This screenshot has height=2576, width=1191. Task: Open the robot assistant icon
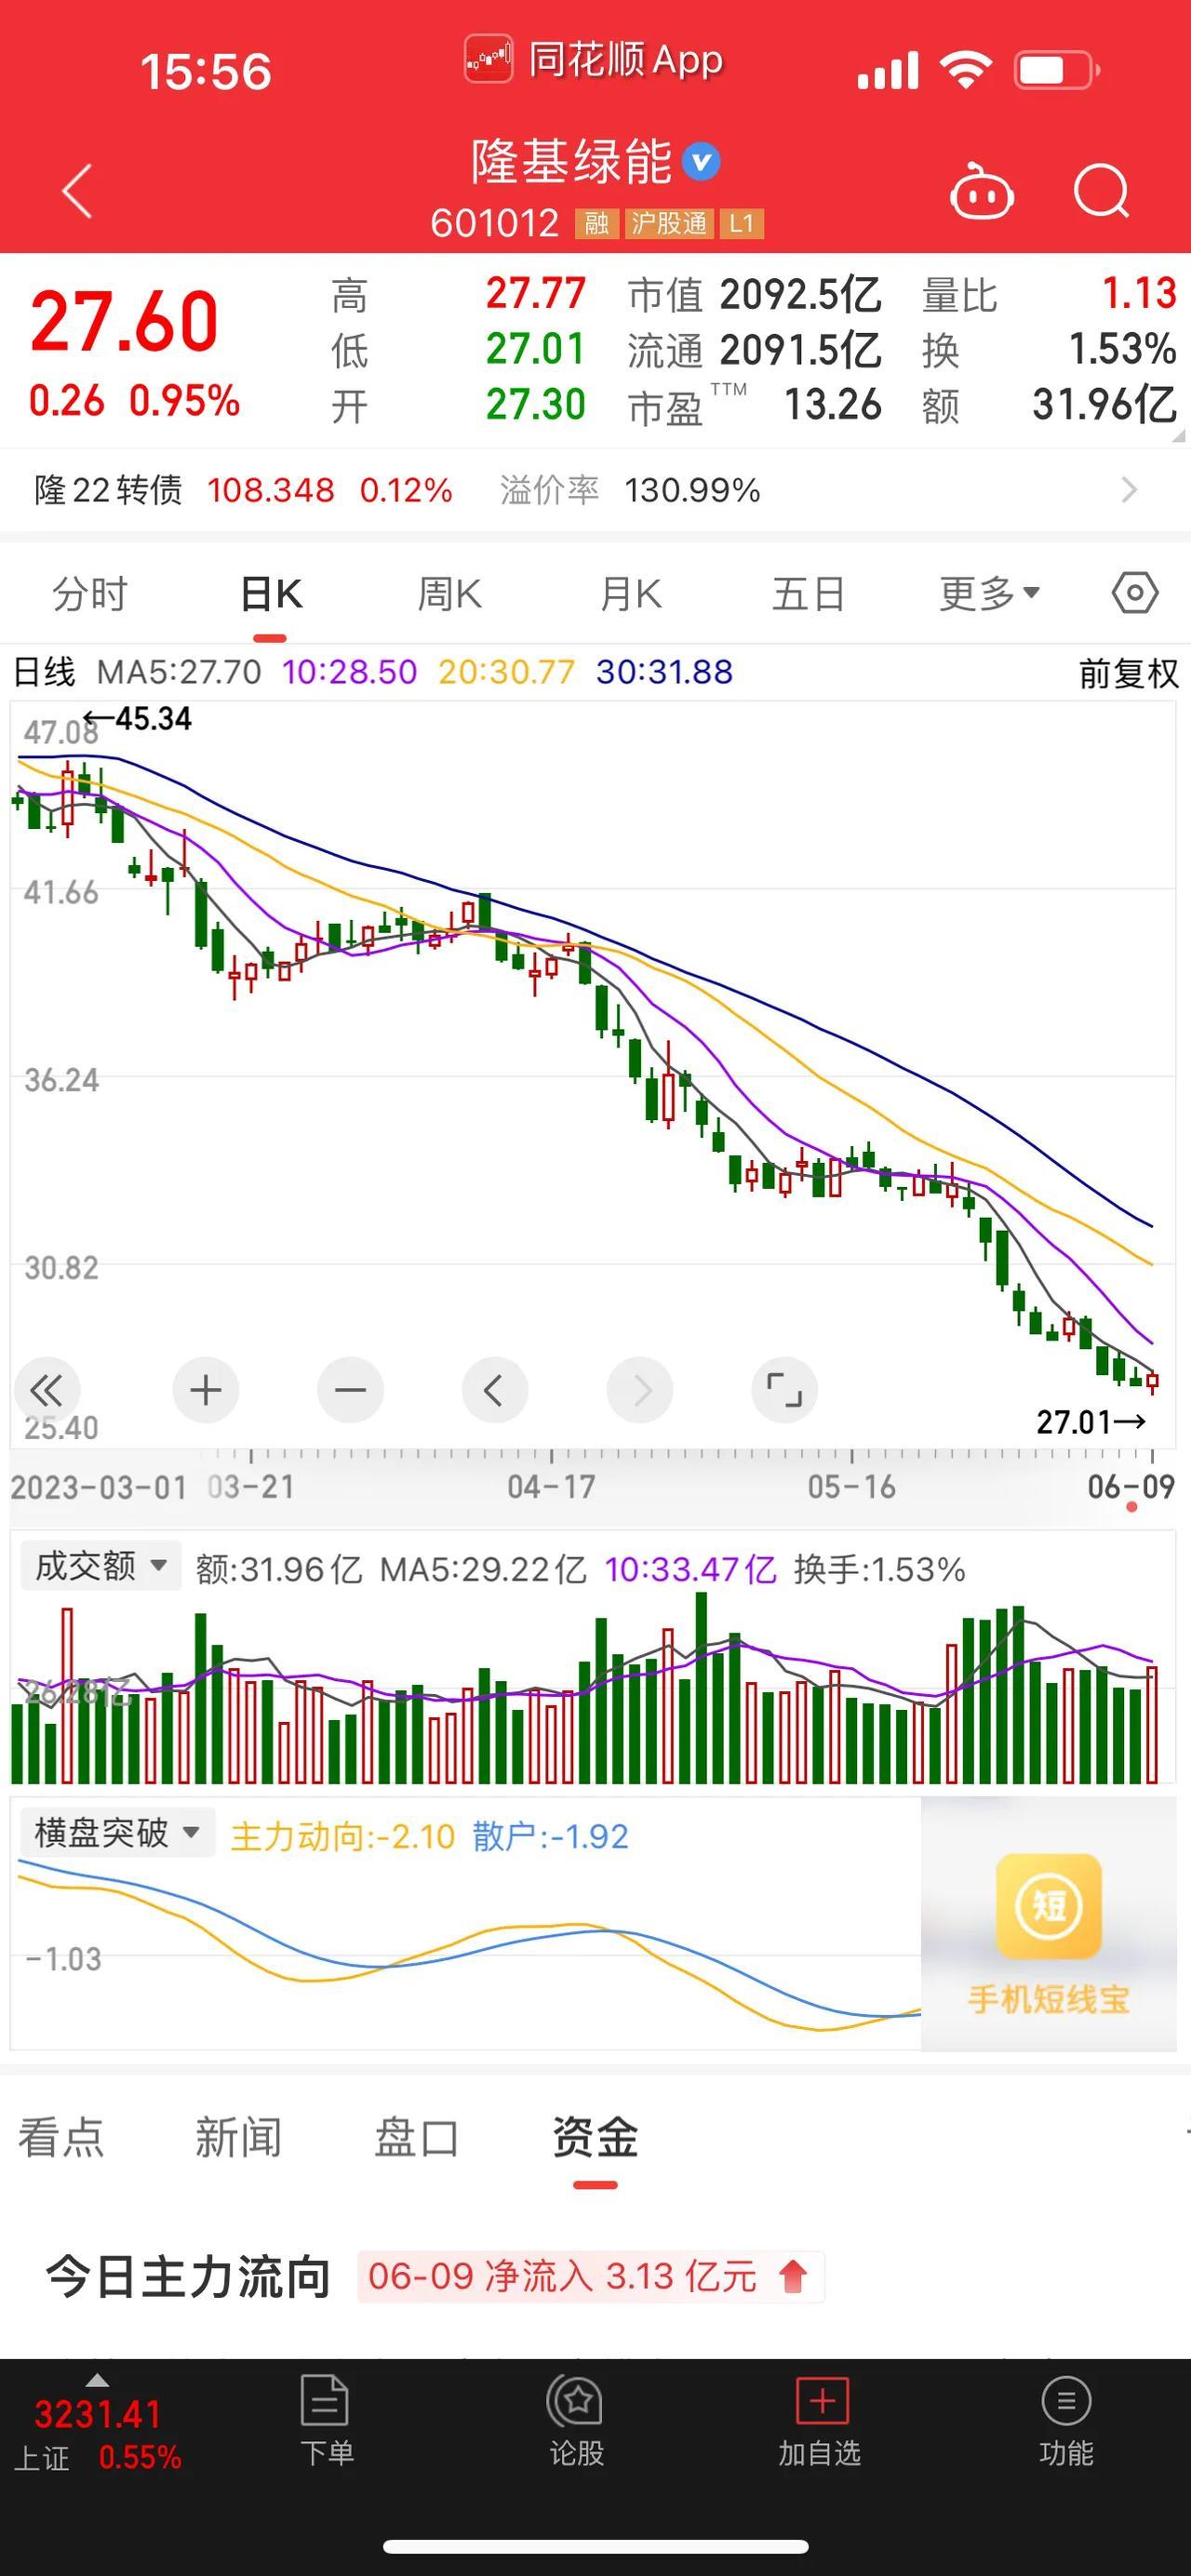tap(981, 190)
